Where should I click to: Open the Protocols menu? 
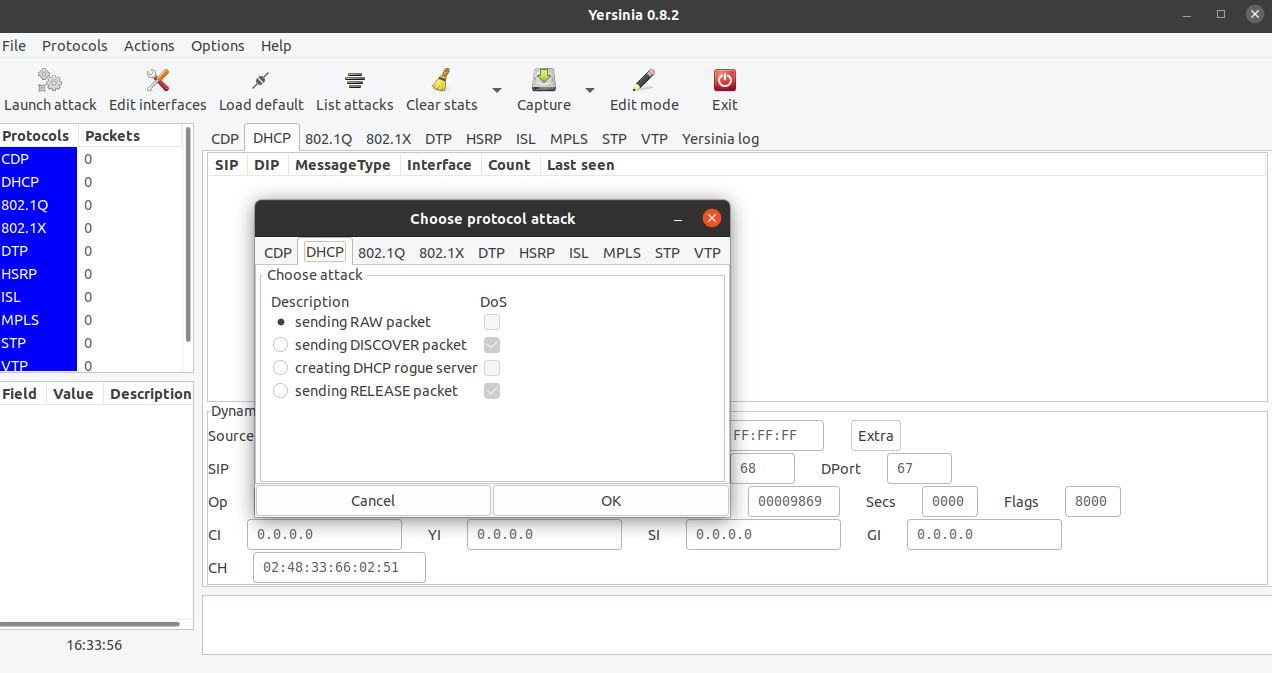(x=75, y=46)
